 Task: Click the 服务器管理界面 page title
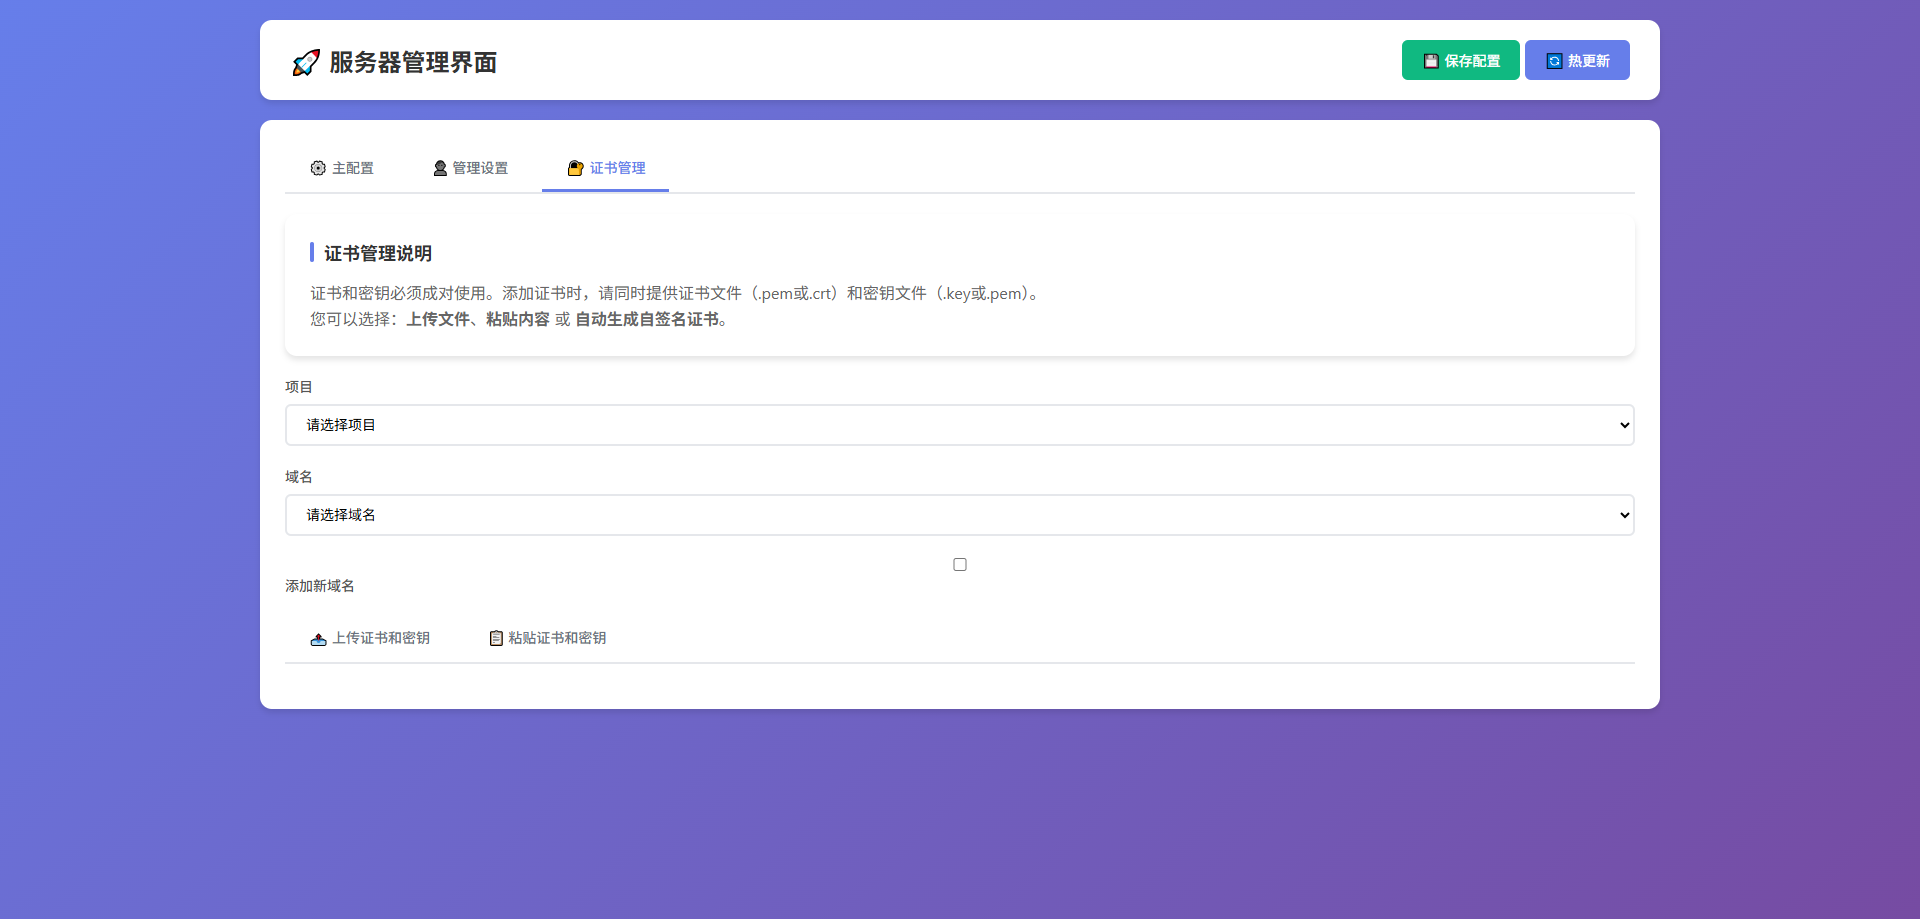tap(413, 62)
